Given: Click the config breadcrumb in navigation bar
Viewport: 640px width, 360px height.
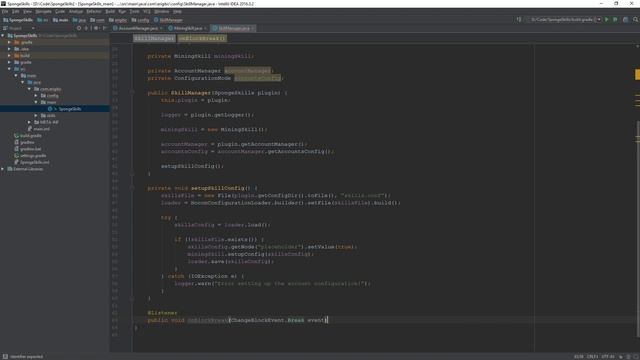Looking at the screenshot, I should tap(140, 20).
